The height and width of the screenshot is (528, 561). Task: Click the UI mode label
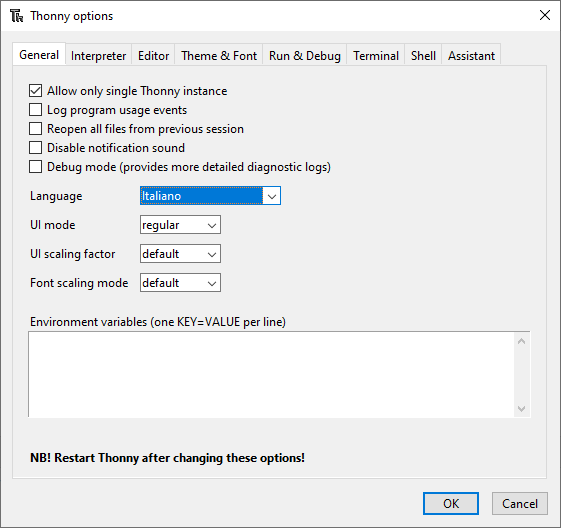point(53,225)
